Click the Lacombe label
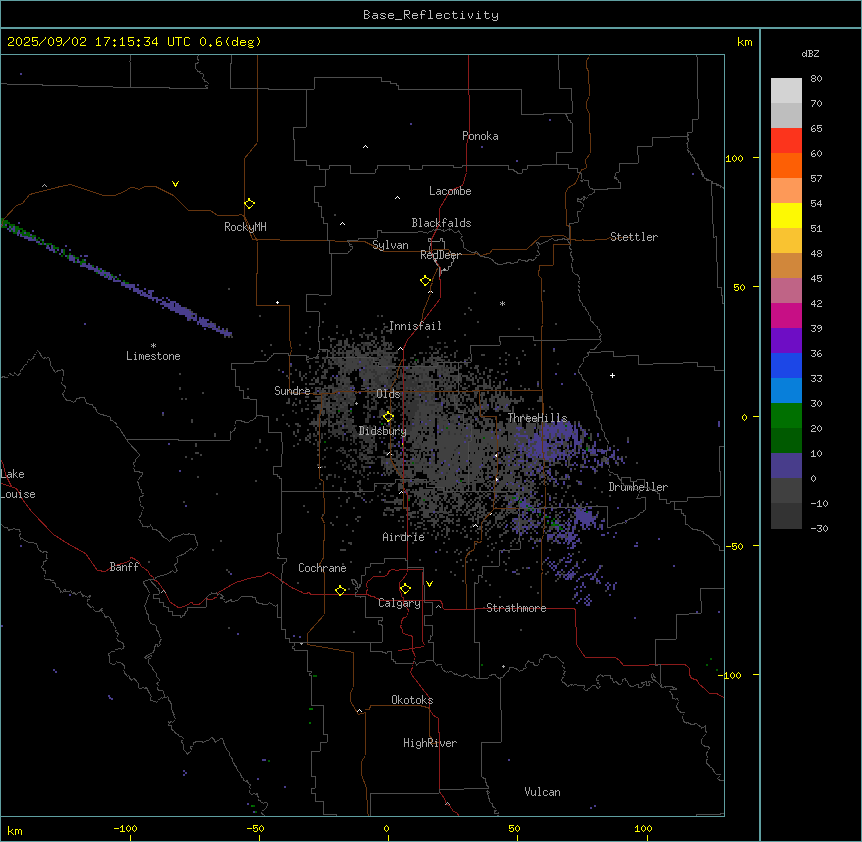This screenshot has height=842, width=862. 450,191
